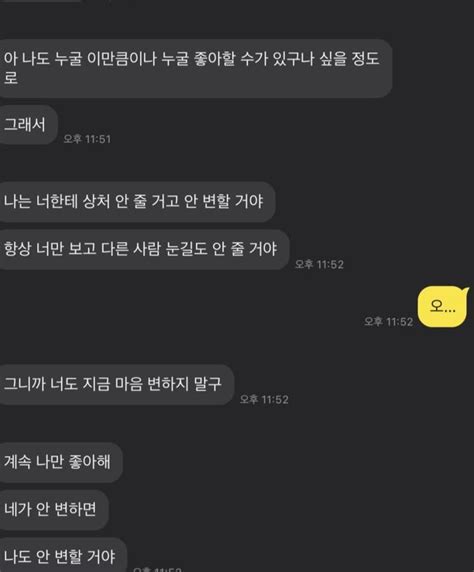This screenshot has height=572, width=474.
Task: Click empty chat space right of 계속 나만 좋아해
Action: pos(292,462)
